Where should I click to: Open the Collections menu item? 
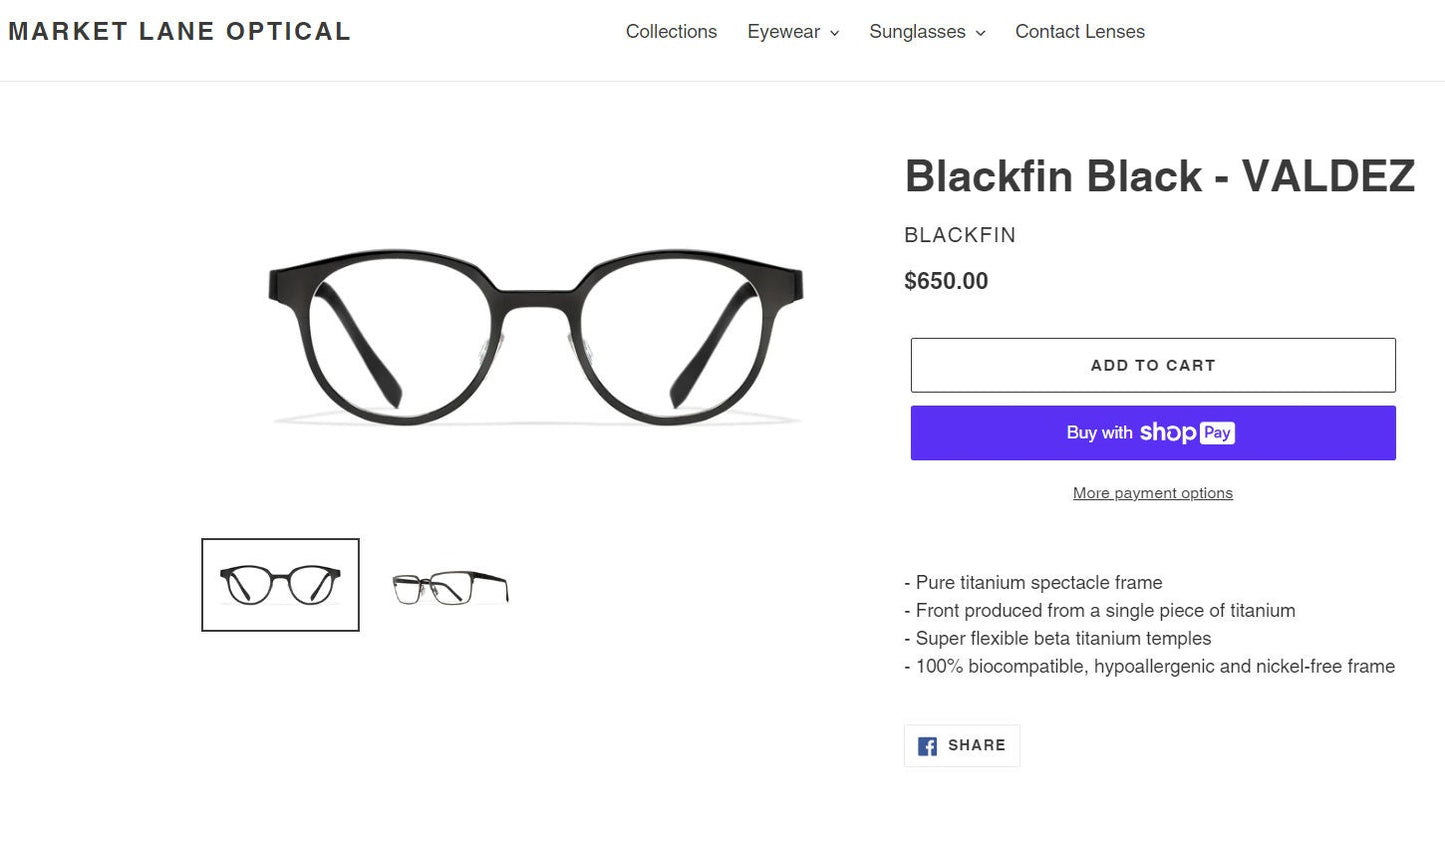tap(671, 31)
